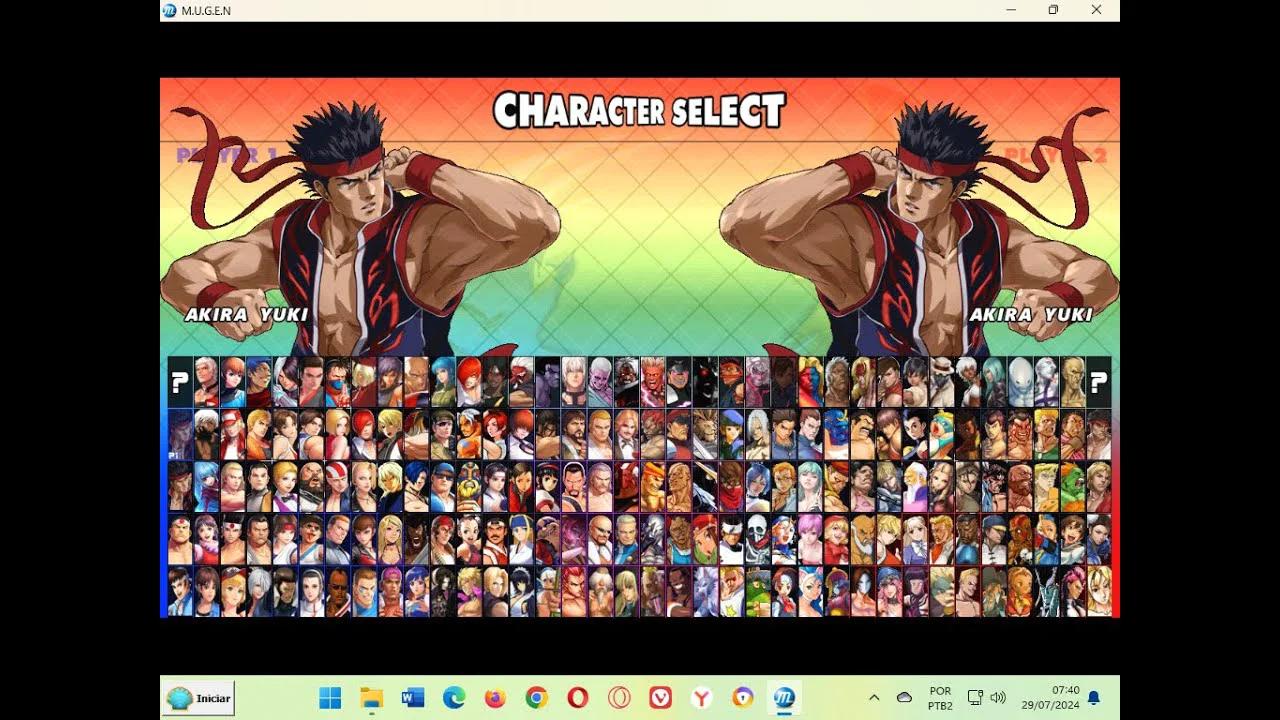Open M.U.G.E.N from the taskbar
Image resolution: width=1280 pixels, height=720 pixels.
[x=783, y=698]
